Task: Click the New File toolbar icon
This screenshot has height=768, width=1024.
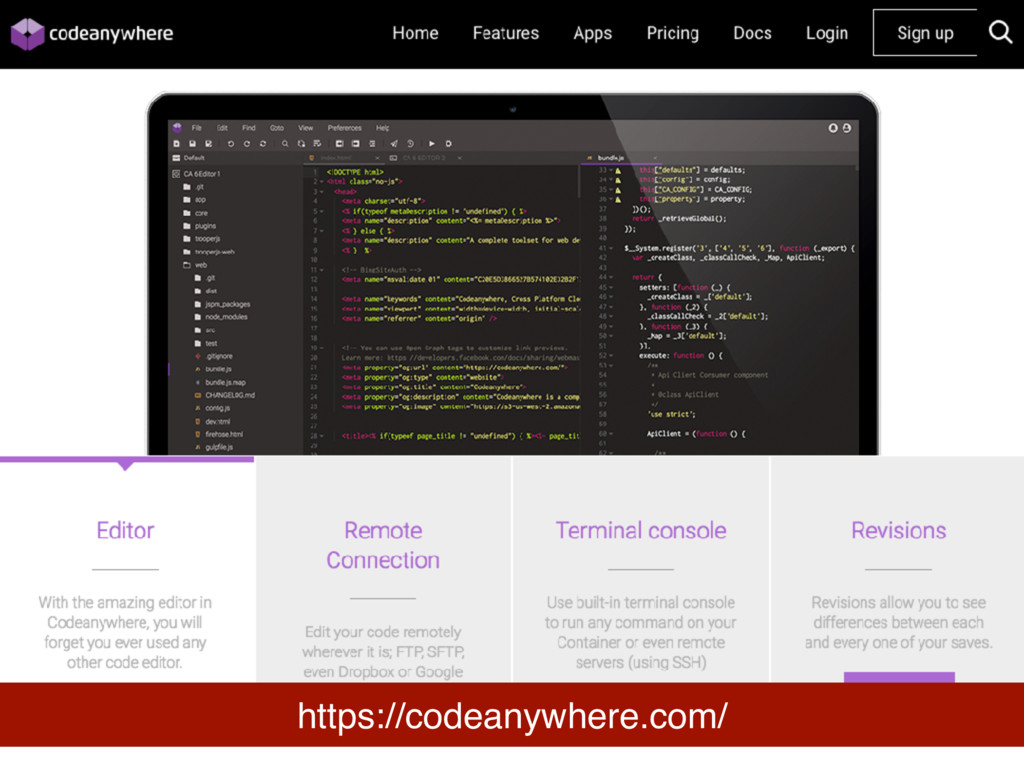Action: point(176,144)
